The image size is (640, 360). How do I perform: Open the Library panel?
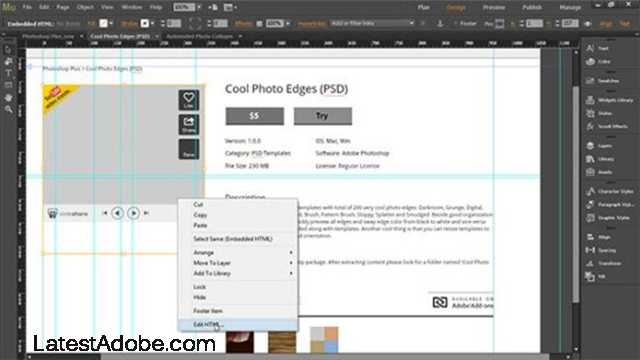tap(600, 159)
